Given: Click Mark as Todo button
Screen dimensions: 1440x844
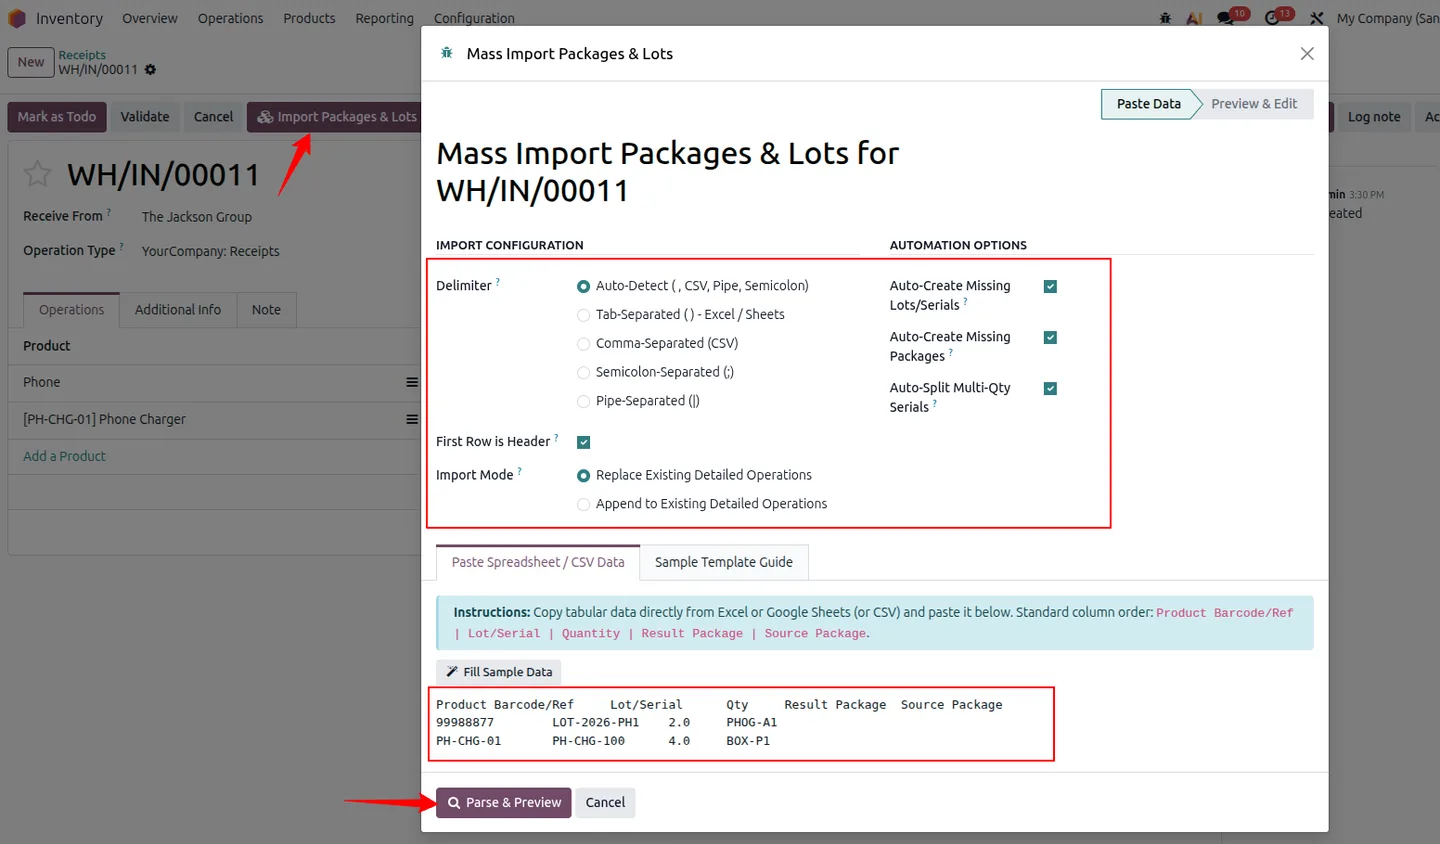Looking at the screenshot, I should [x=57, y=117].
